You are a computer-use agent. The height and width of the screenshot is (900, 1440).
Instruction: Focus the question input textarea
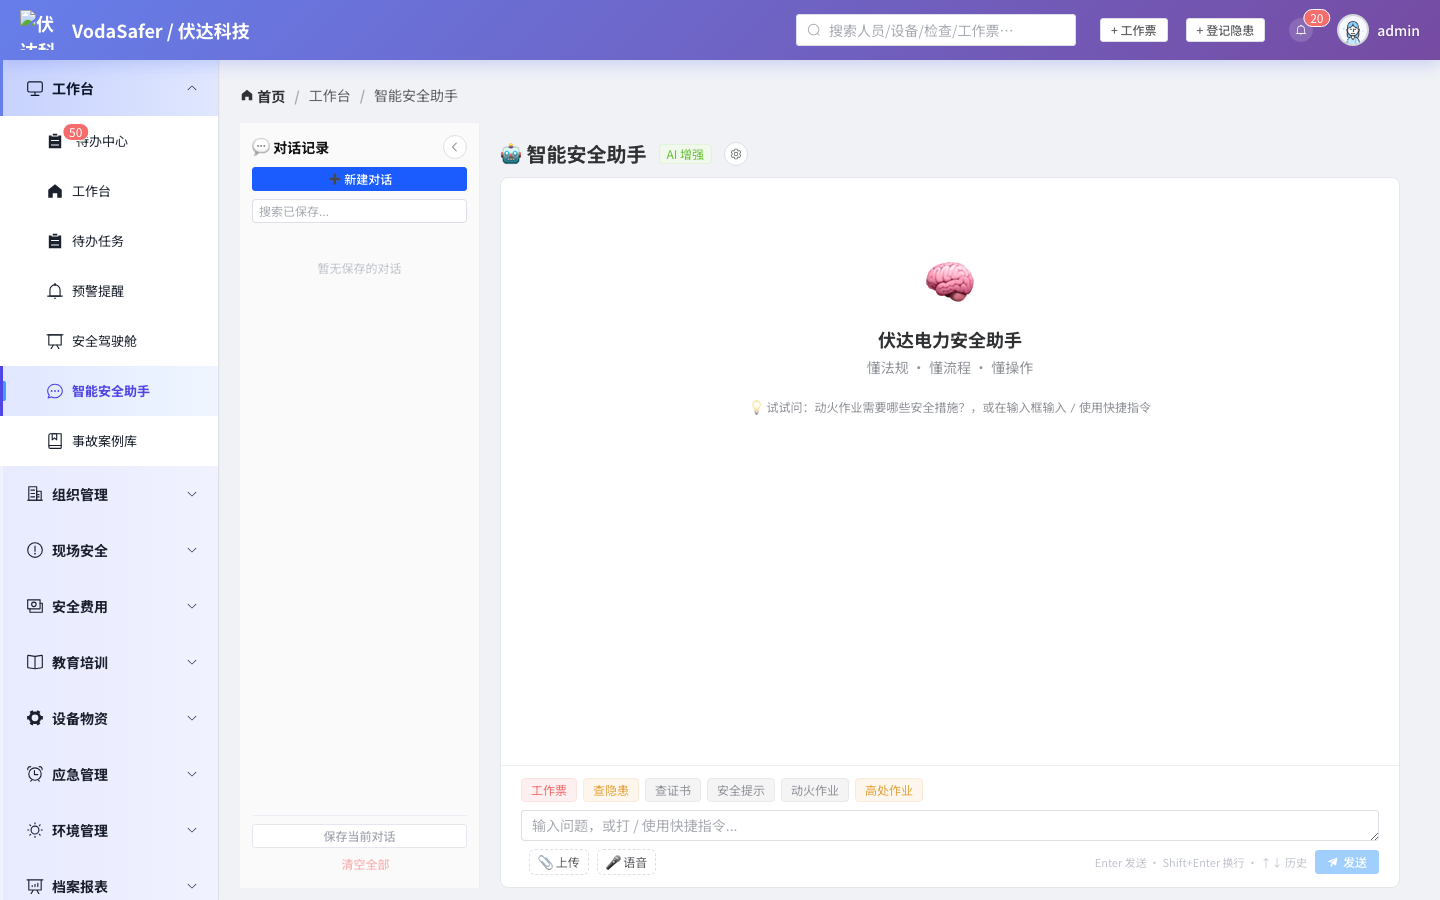(950, 825)
